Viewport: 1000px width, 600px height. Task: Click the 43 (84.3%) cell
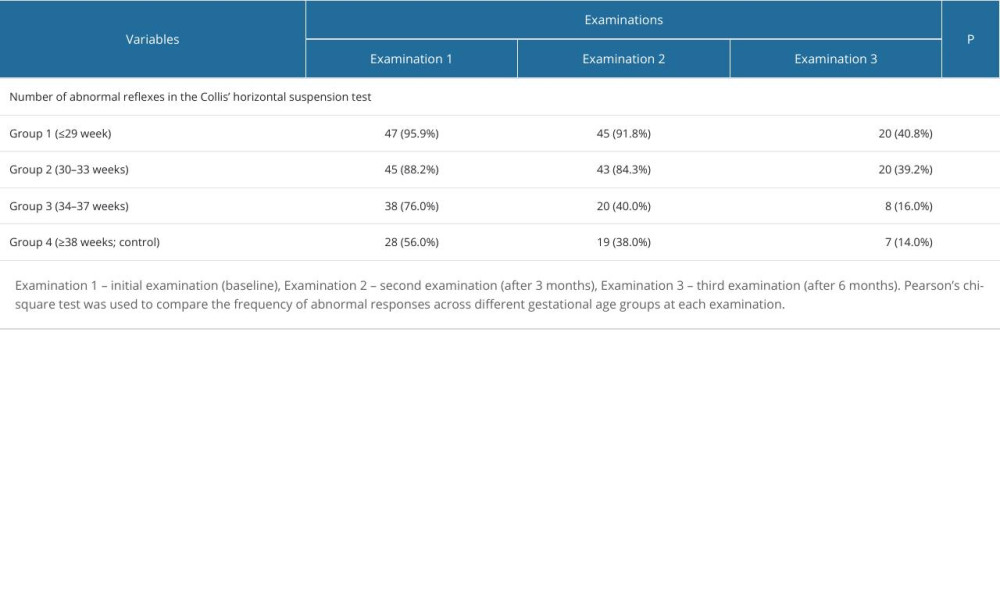pyautogui.click(x=623, y=169)
